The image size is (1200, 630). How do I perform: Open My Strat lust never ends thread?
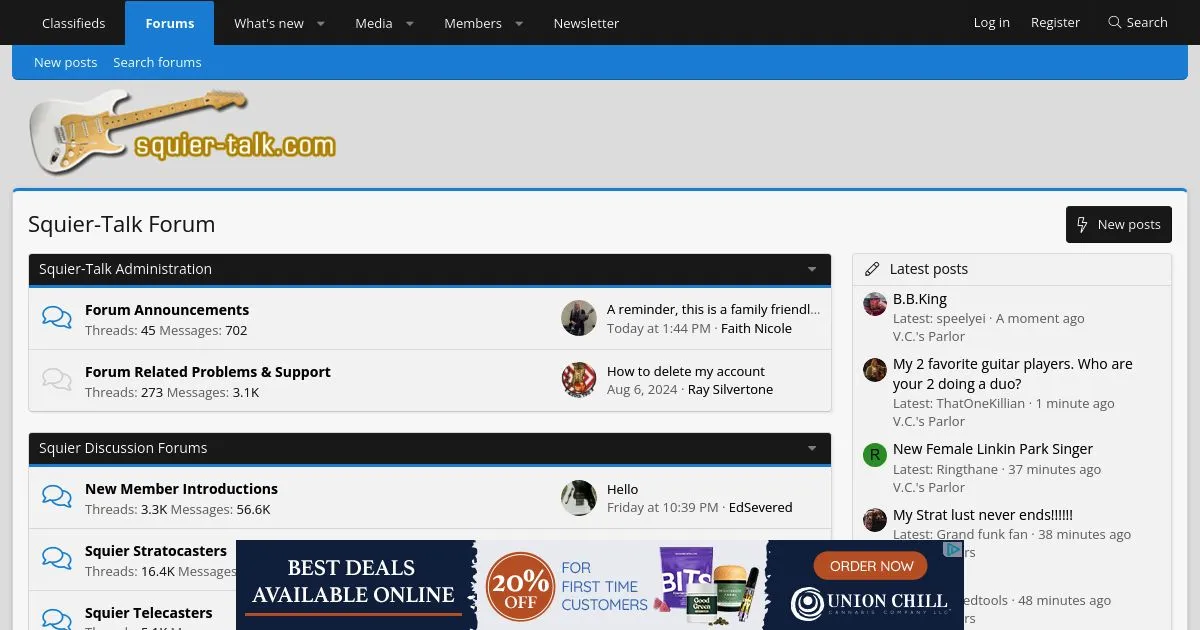983,515
